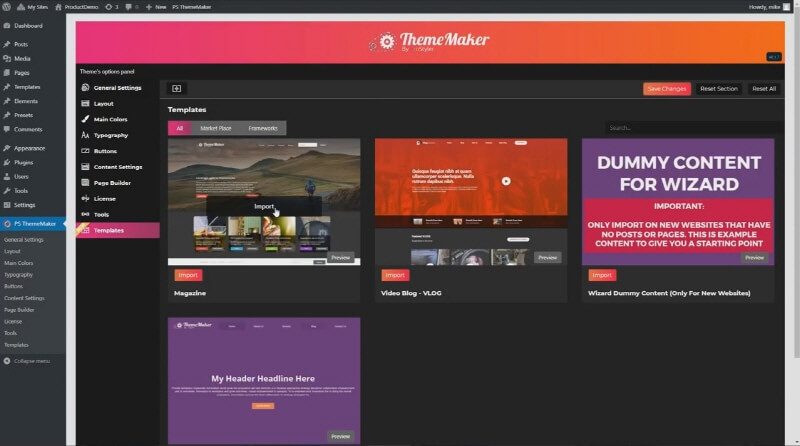Click the Media icon in sidebar

pos(7,59)
